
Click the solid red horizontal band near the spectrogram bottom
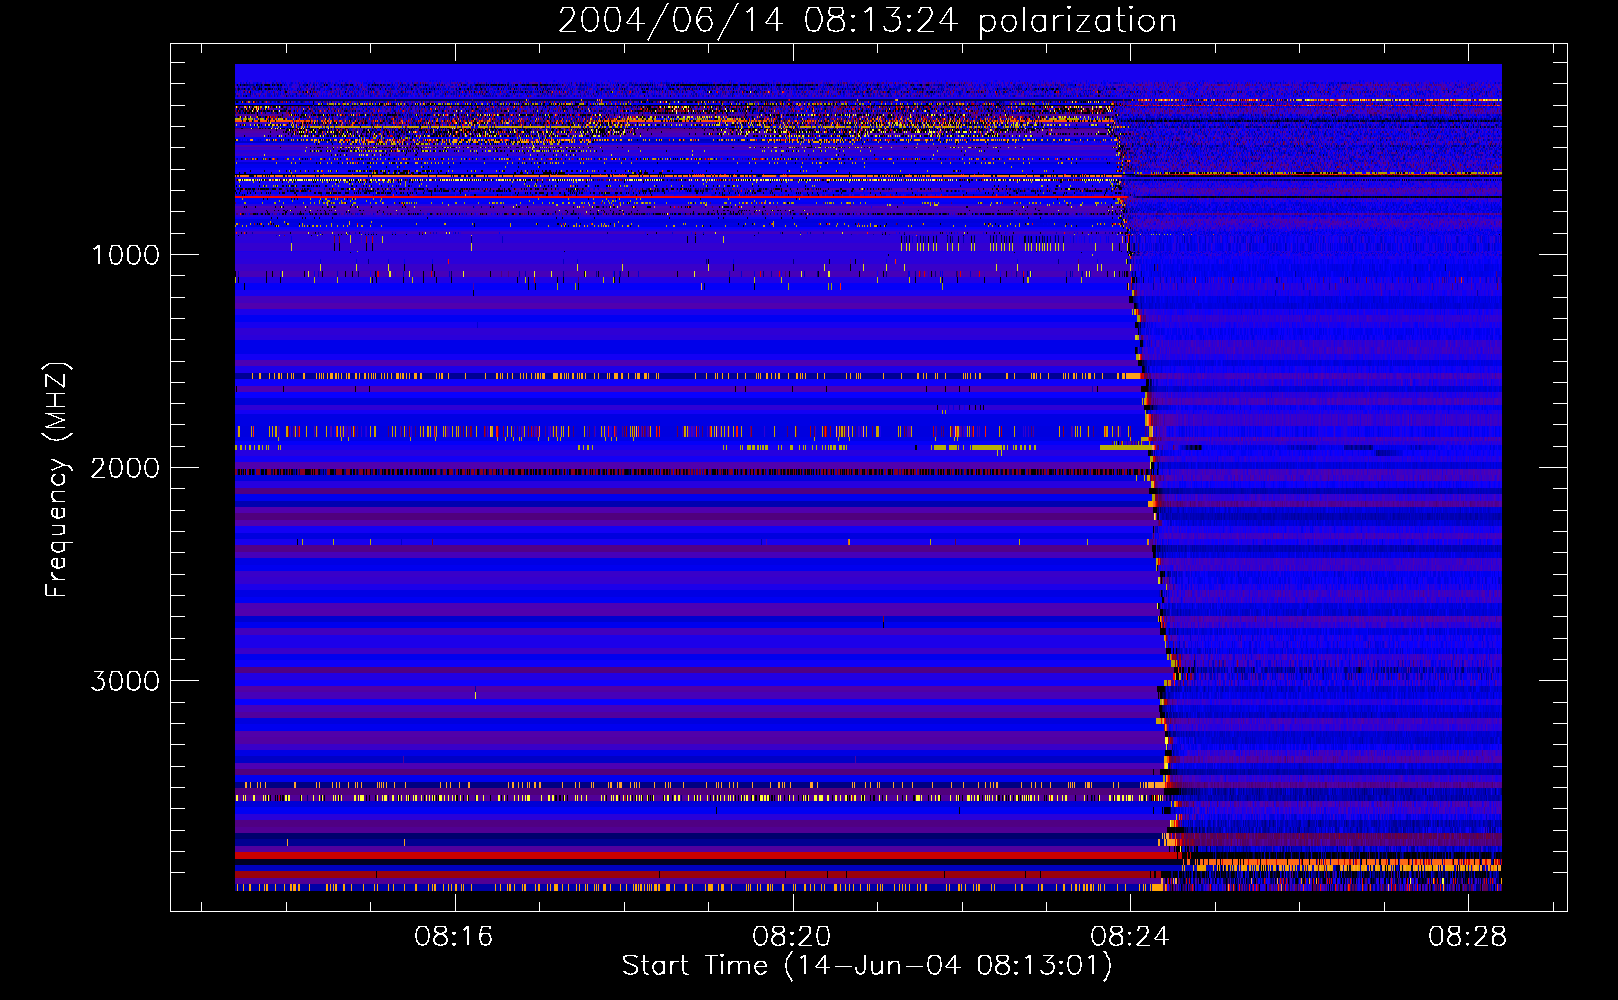pyautogui.click(x=707, y=855)
